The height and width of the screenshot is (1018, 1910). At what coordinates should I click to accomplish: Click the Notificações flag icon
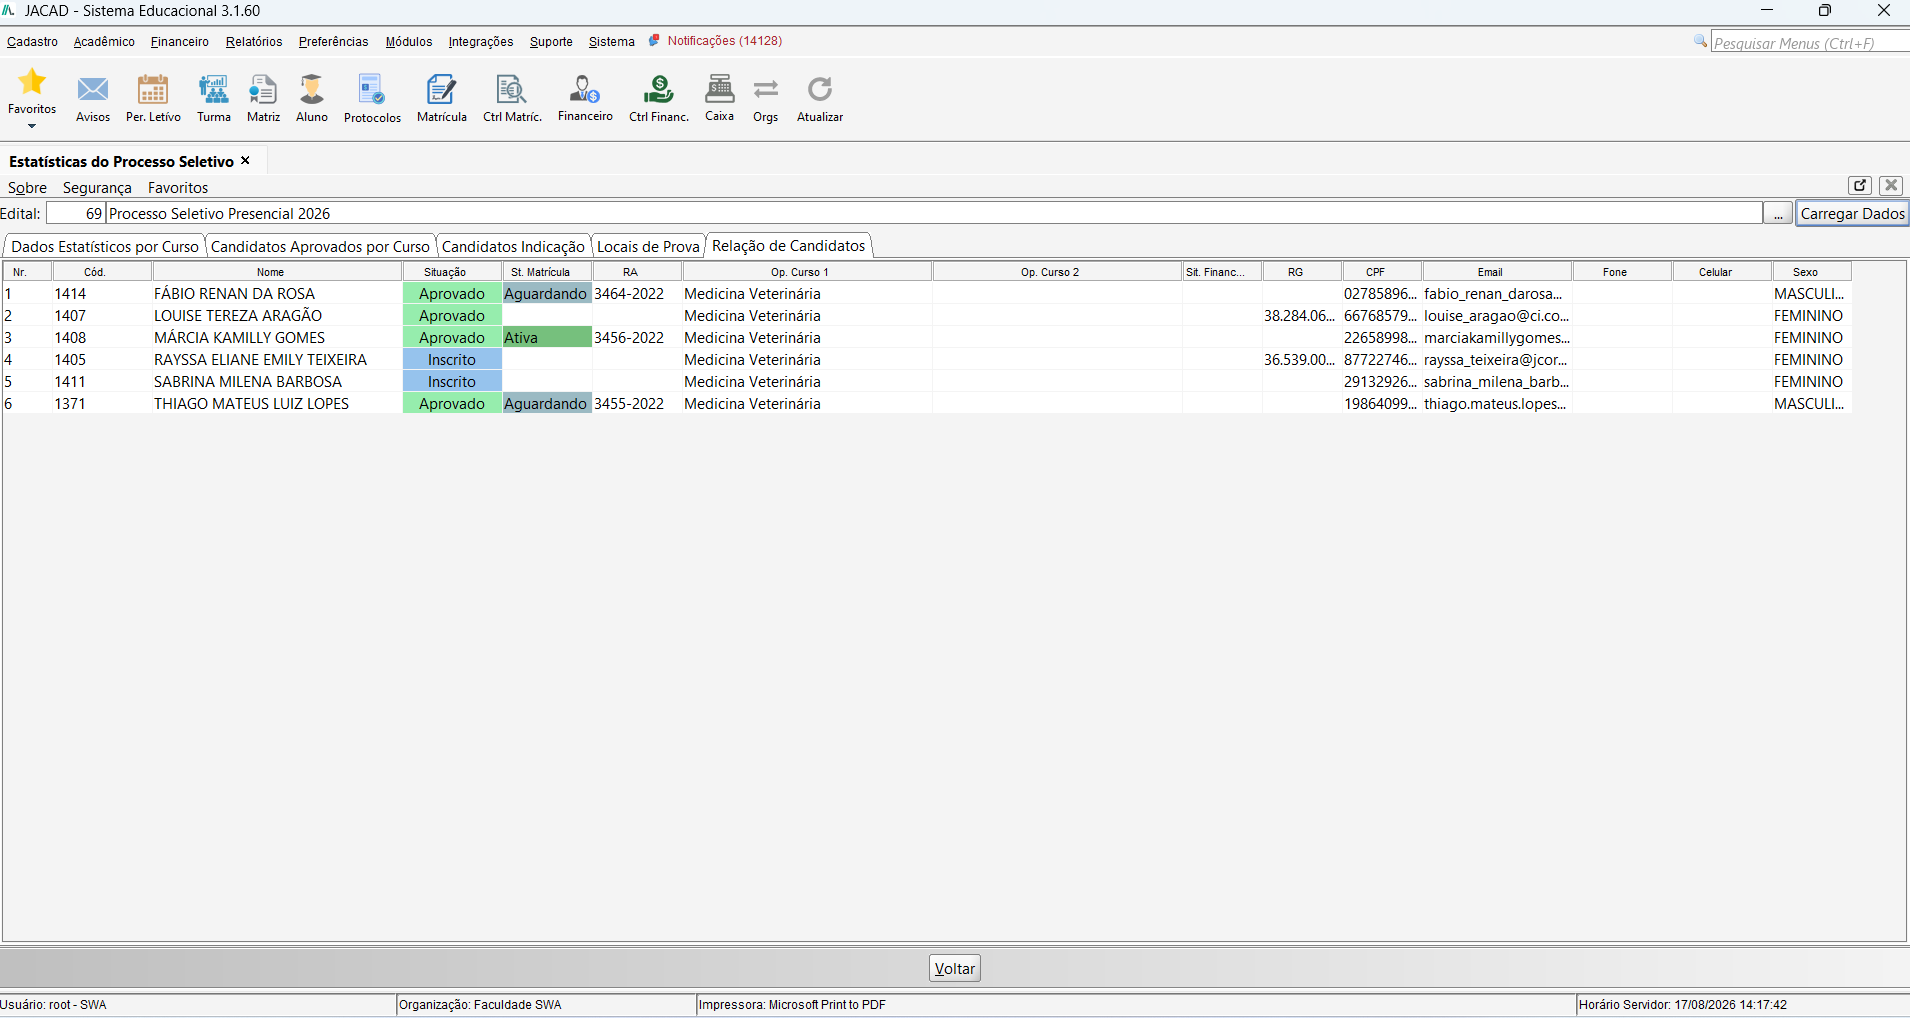(654, 41)
